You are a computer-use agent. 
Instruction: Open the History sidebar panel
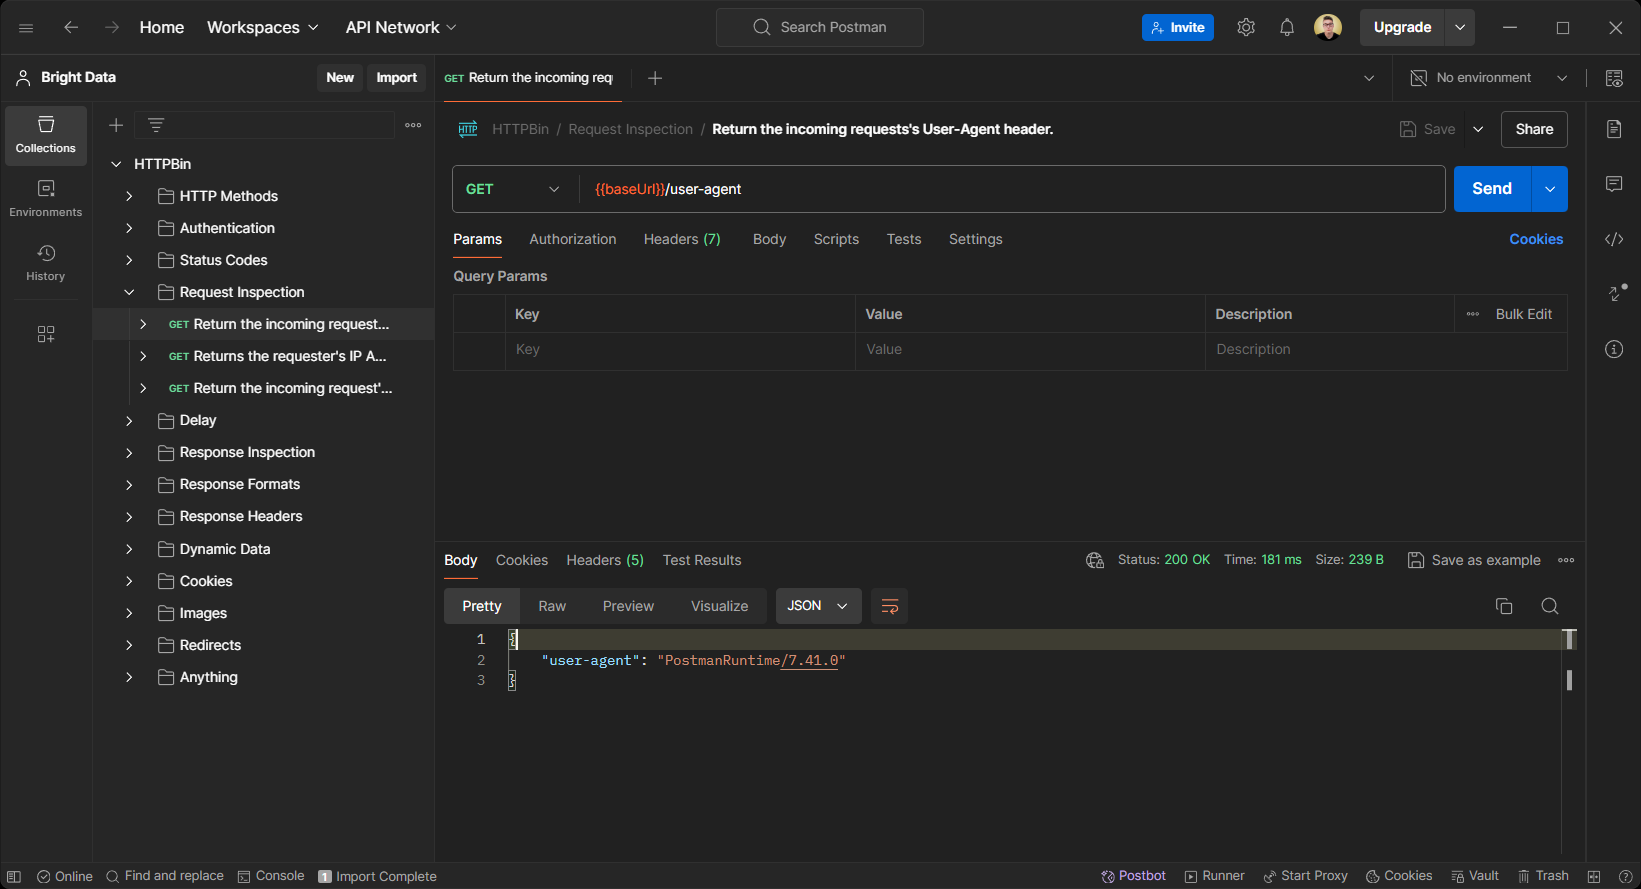[46, 263]
